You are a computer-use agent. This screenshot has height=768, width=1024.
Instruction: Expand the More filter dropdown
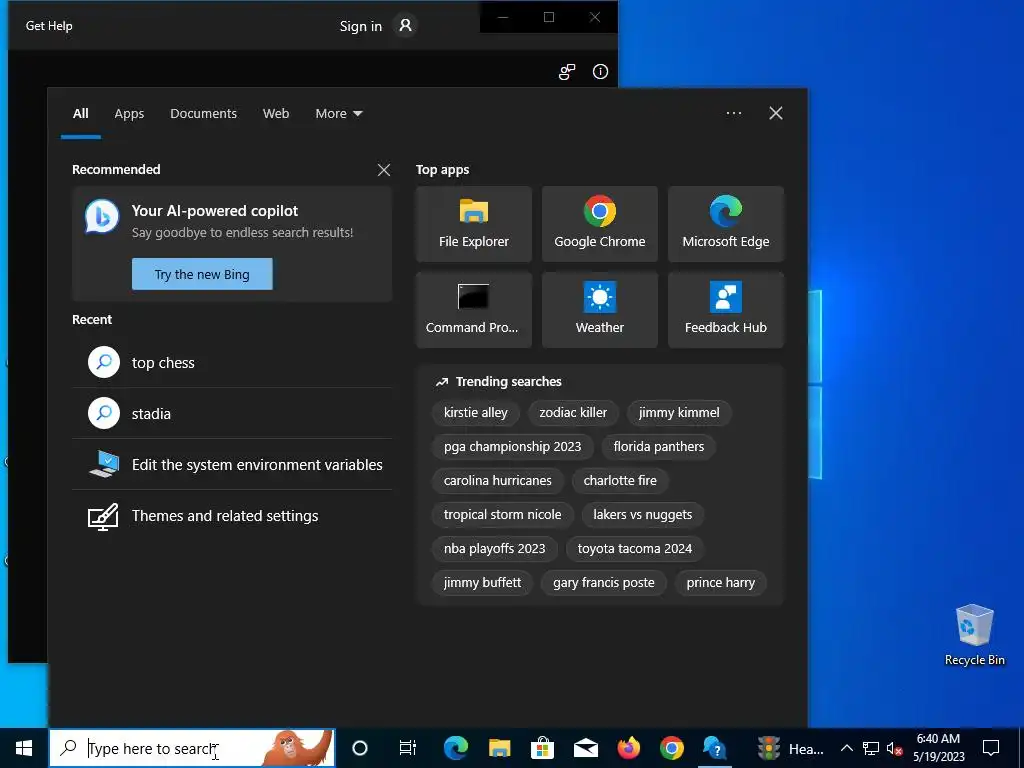point(338,114)
